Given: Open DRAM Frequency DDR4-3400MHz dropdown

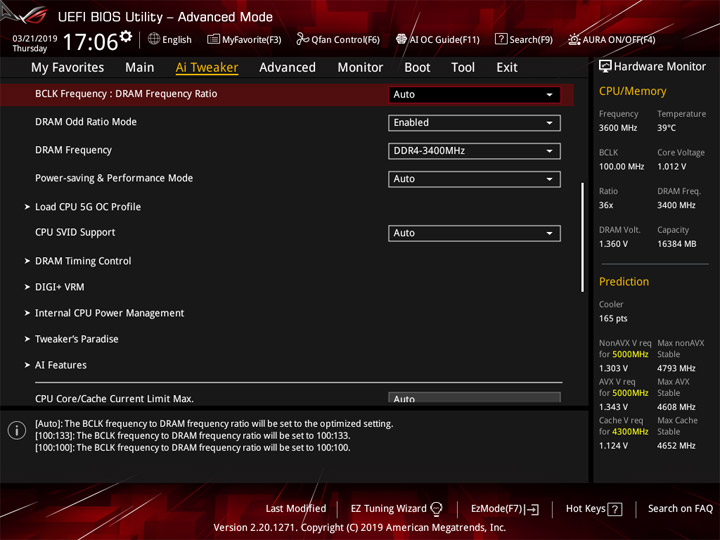Looking at the screenshot, I should 474,151.
